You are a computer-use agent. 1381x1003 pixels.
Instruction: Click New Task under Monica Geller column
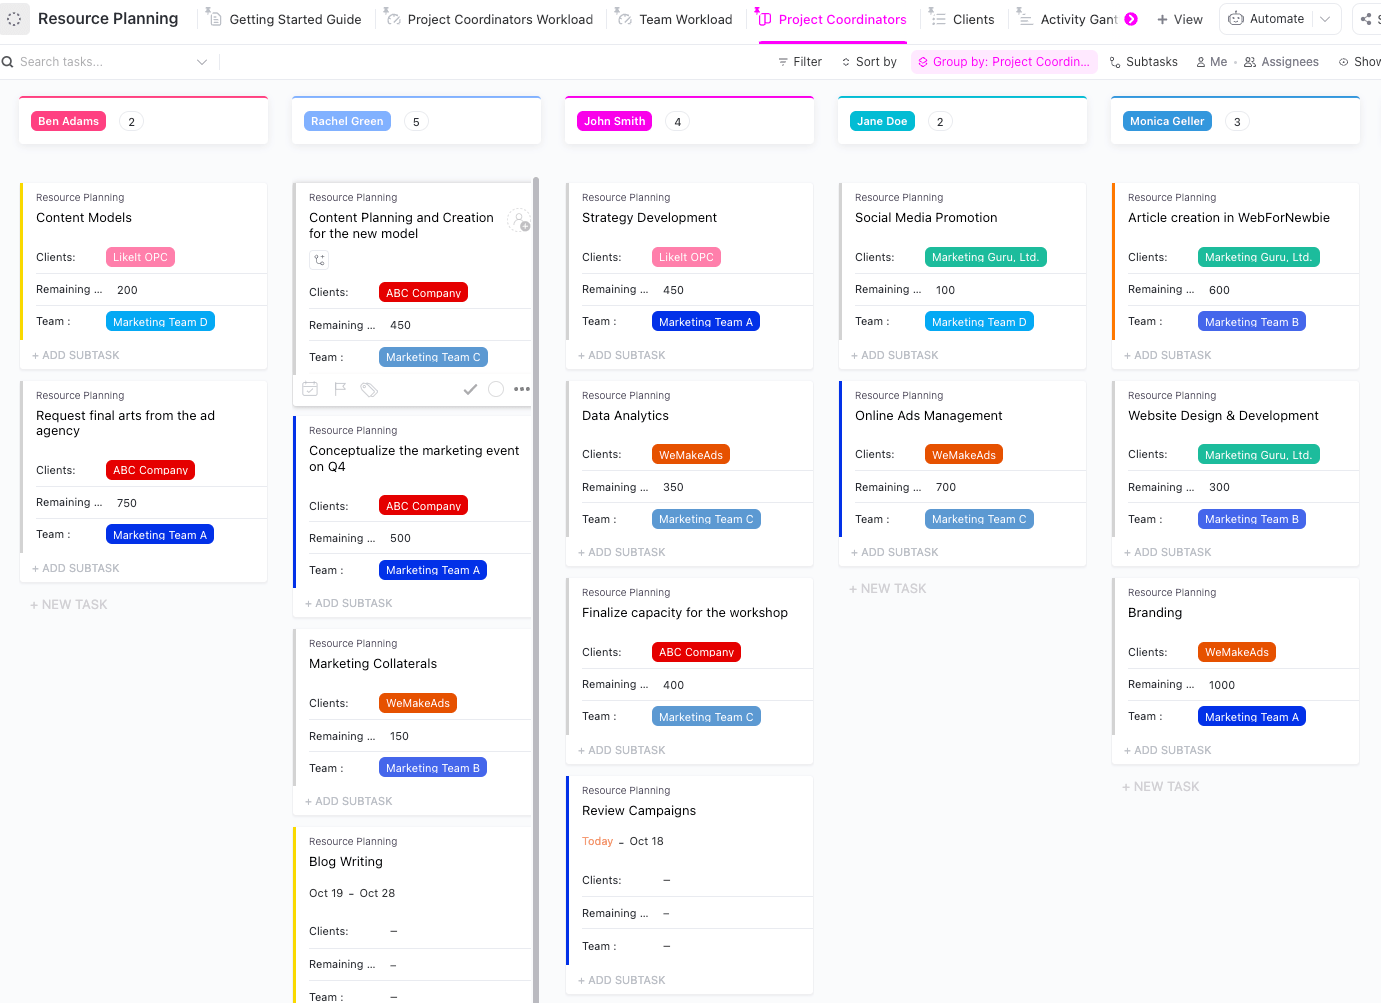pos(1161,787)
